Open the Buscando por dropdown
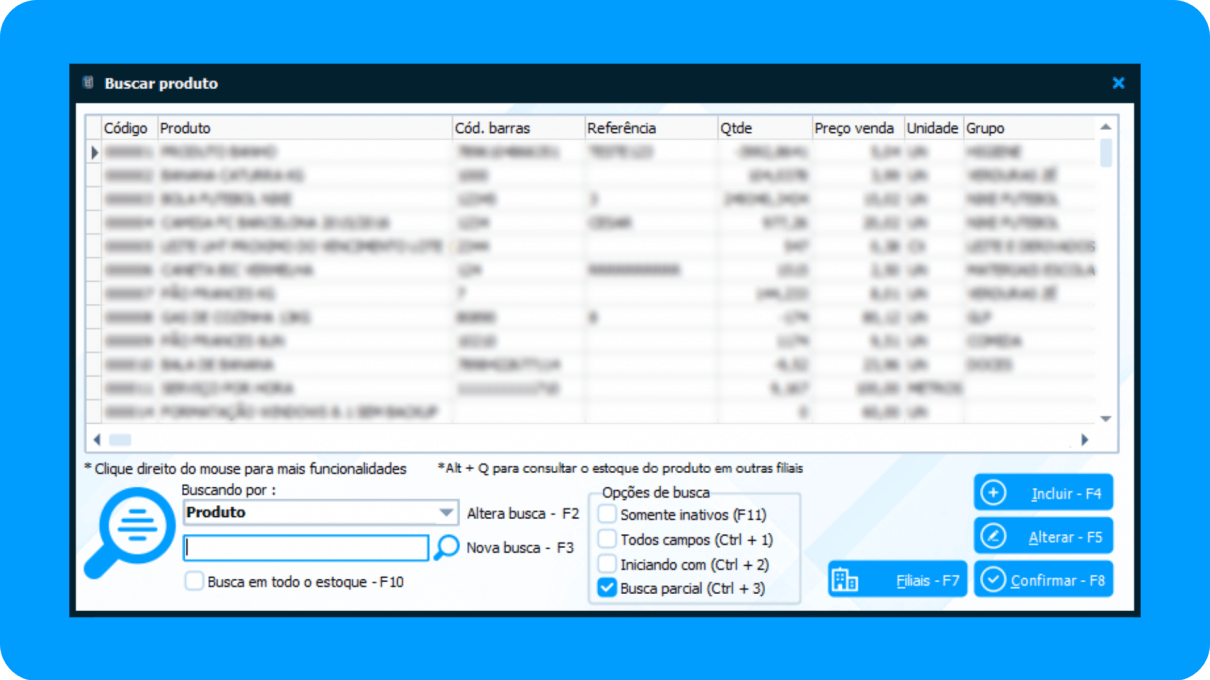Screen dimensions: 1210x680 click(x=446, y=512)
